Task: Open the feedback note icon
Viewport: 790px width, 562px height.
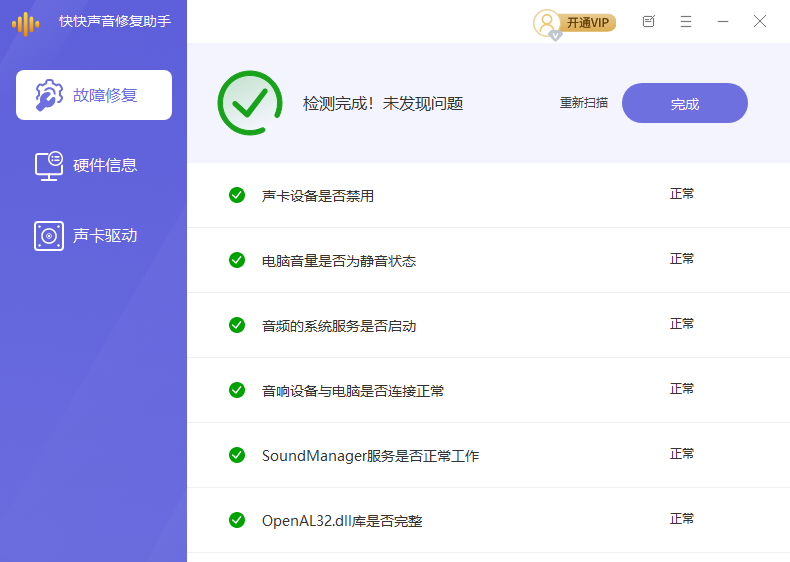Action: [x=649, y=21]
